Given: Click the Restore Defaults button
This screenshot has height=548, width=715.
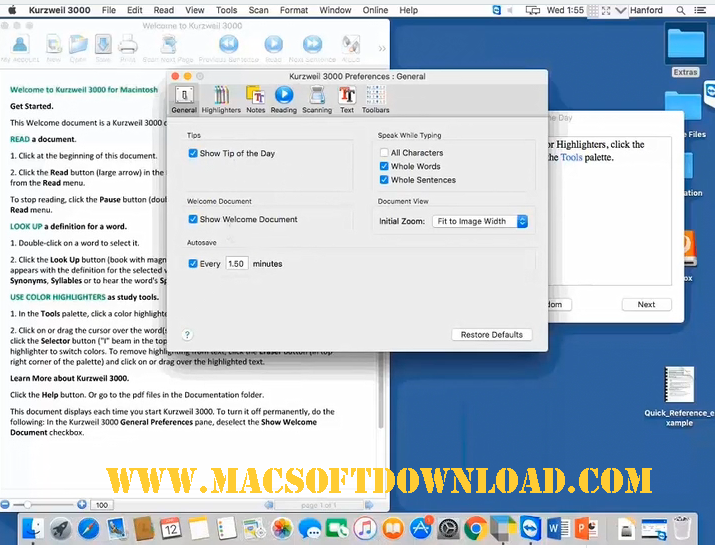Looking at the screenshot, I should tap(492, 335).
